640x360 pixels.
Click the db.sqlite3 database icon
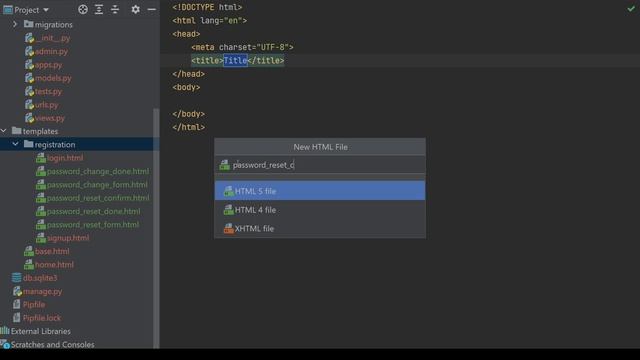point(16,278)
